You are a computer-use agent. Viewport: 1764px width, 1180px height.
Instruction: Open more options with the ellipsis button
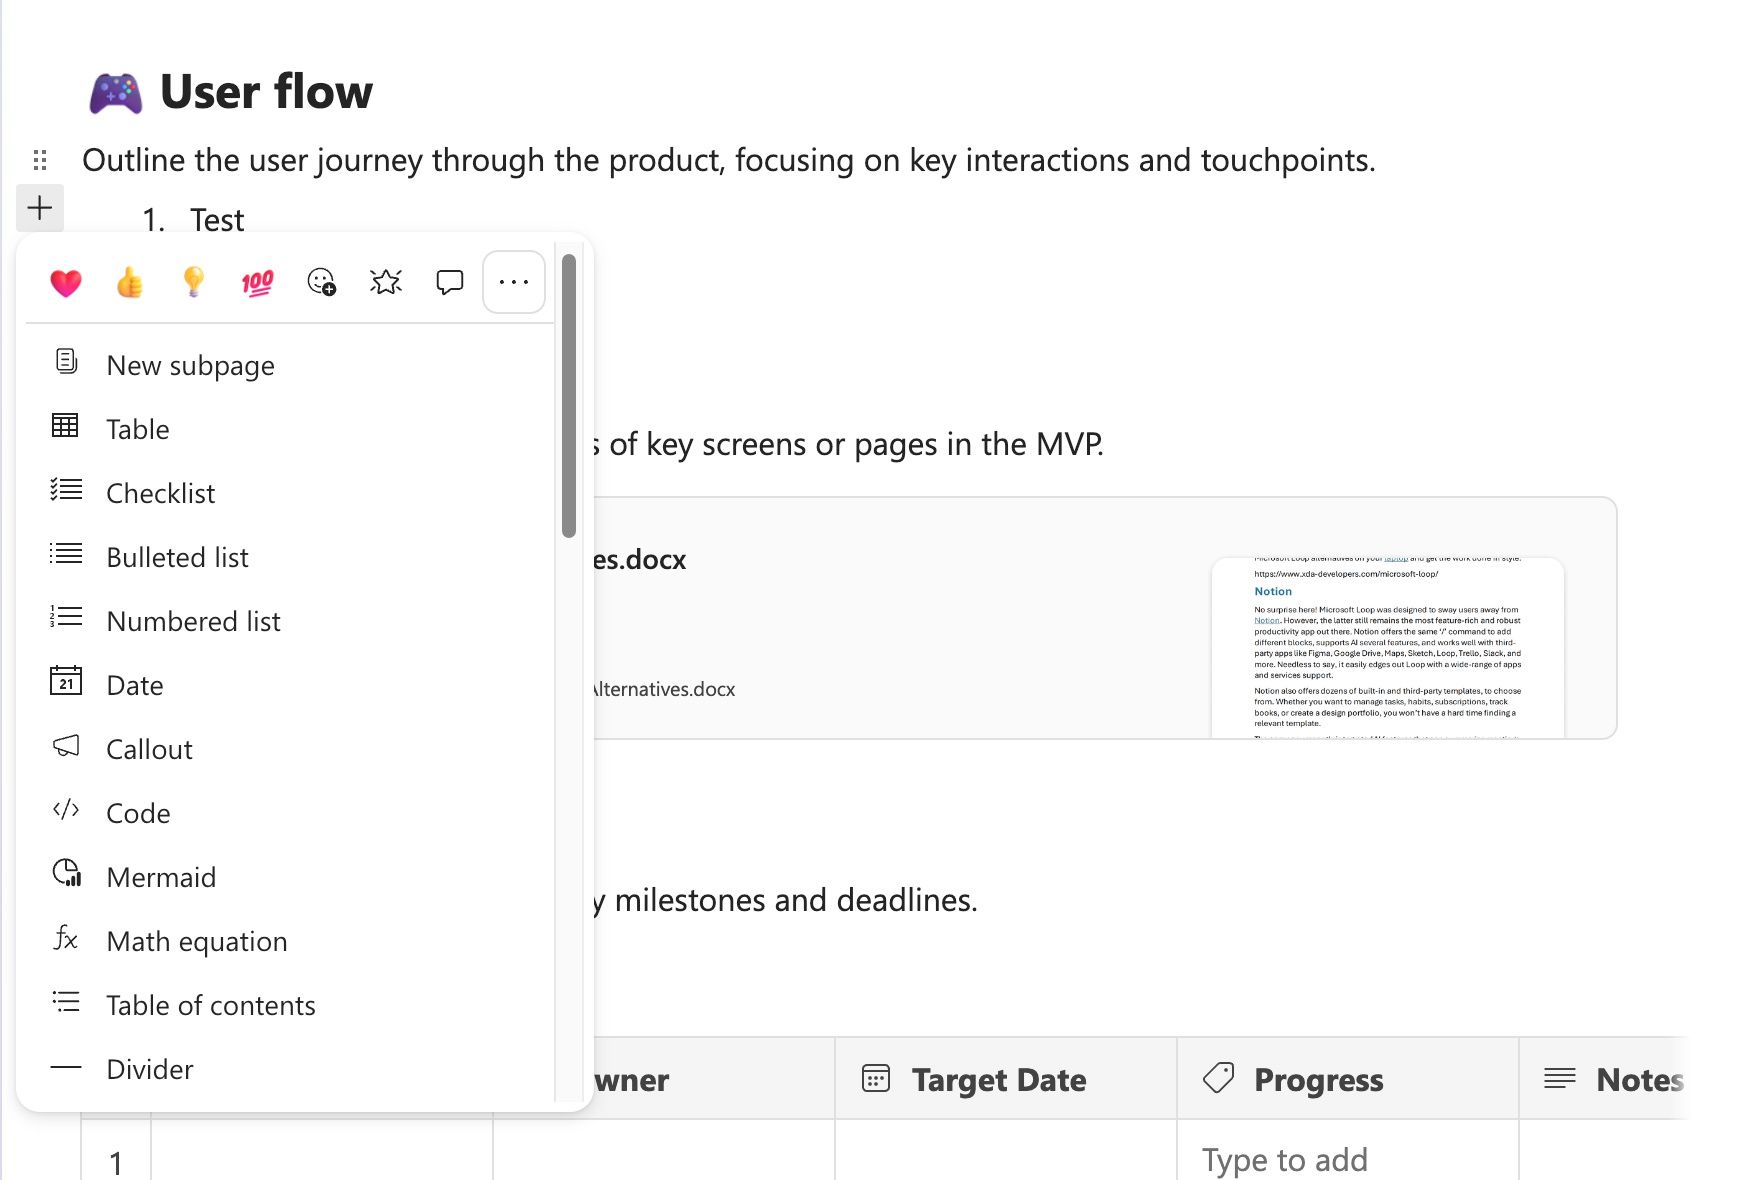[514, 282]
